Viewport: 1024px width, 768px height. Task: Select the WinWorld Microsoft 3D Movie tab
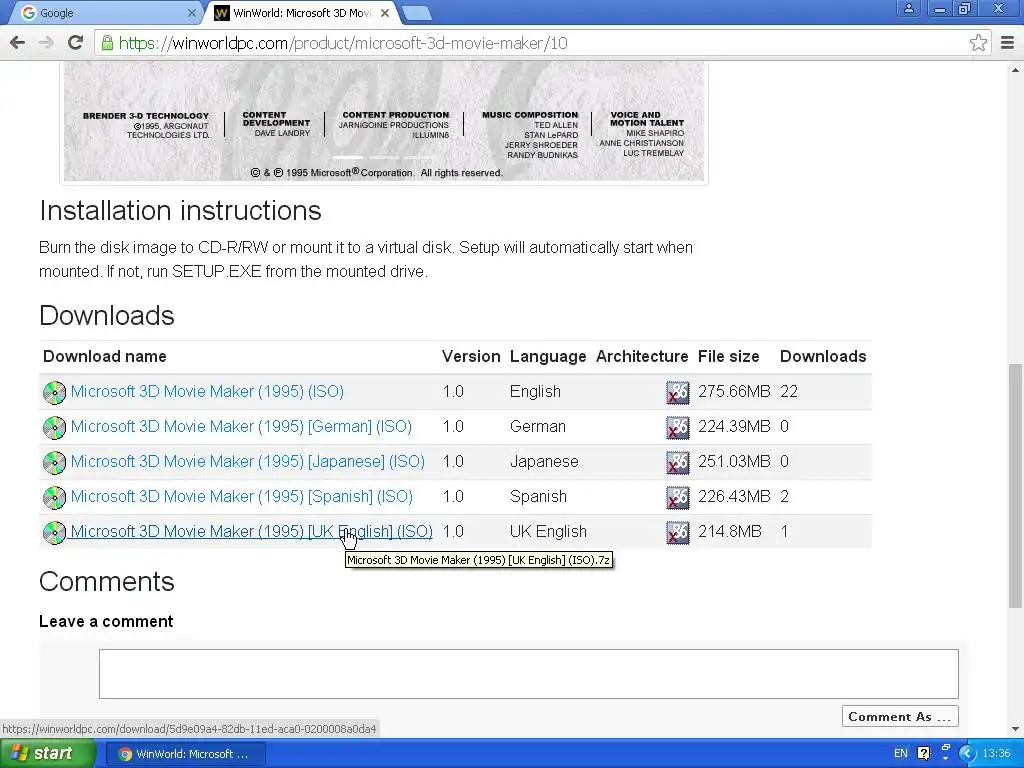[302, 13]
